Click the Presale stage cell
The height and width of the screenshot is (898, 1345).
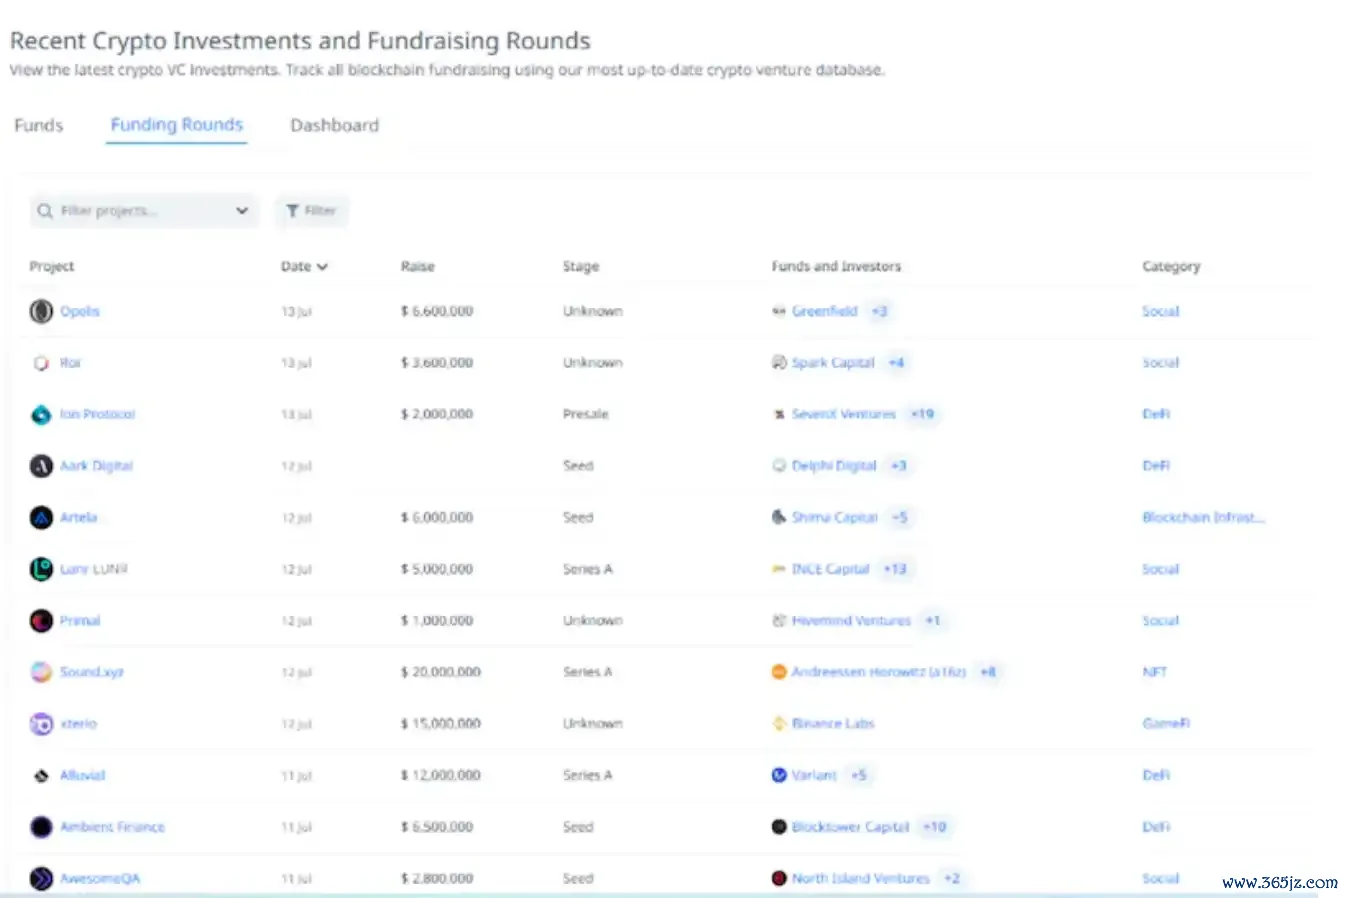[586, 414]
